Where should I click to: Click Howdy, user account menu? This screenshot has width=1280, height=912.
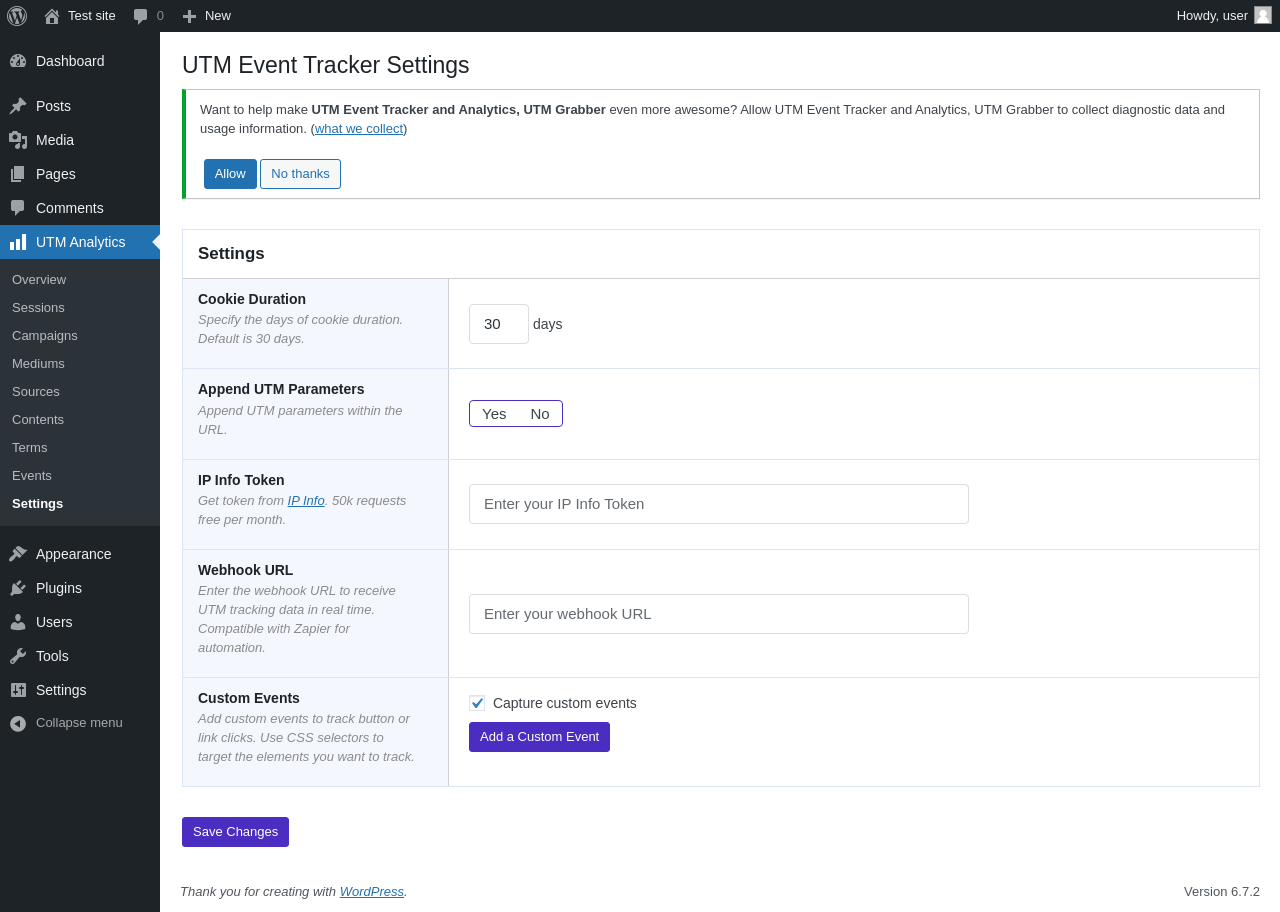pyautogui.click(x=1224, y=16)
